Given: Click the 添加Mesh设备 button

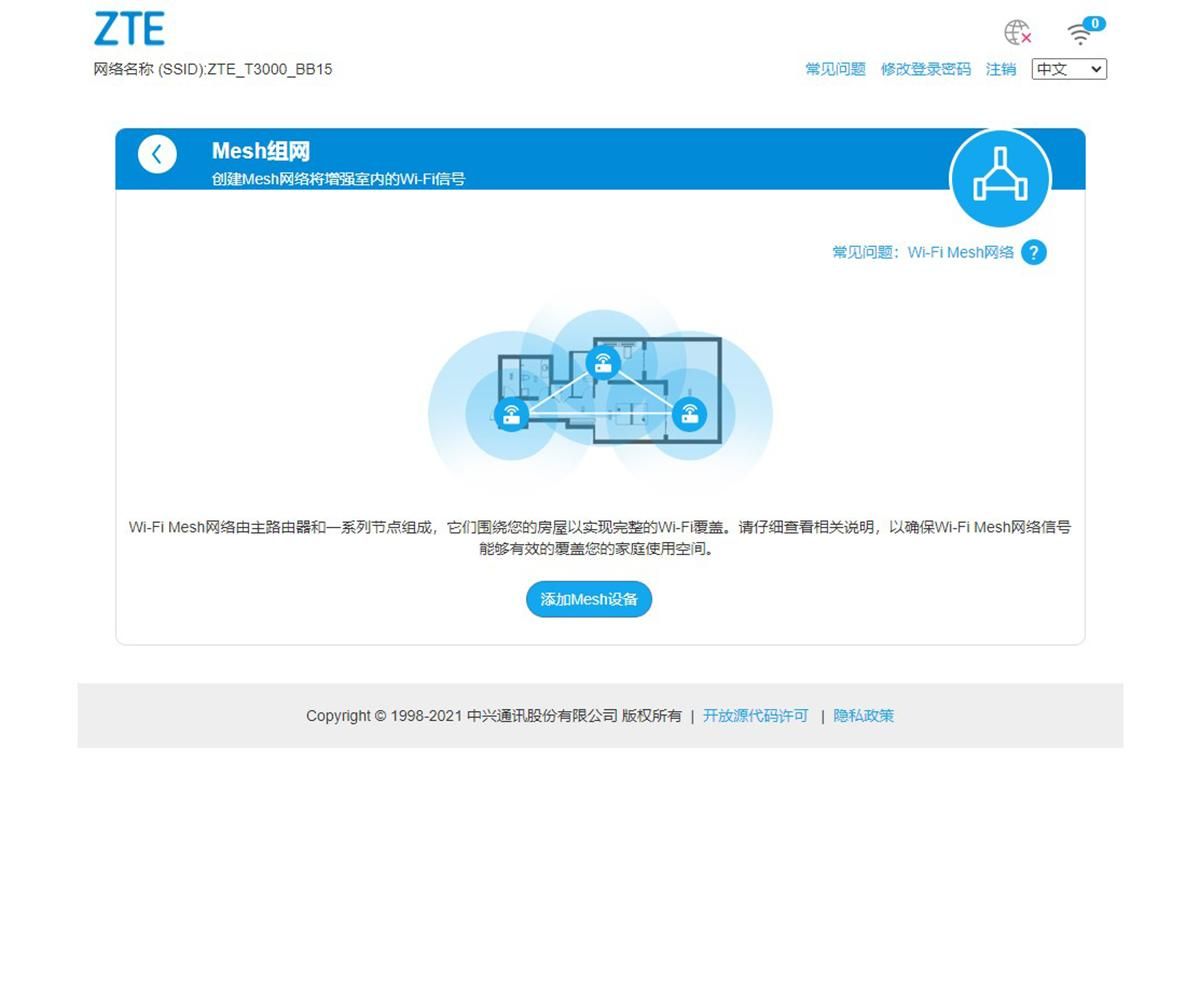Looking at the screenshot, I should [589, 599].
